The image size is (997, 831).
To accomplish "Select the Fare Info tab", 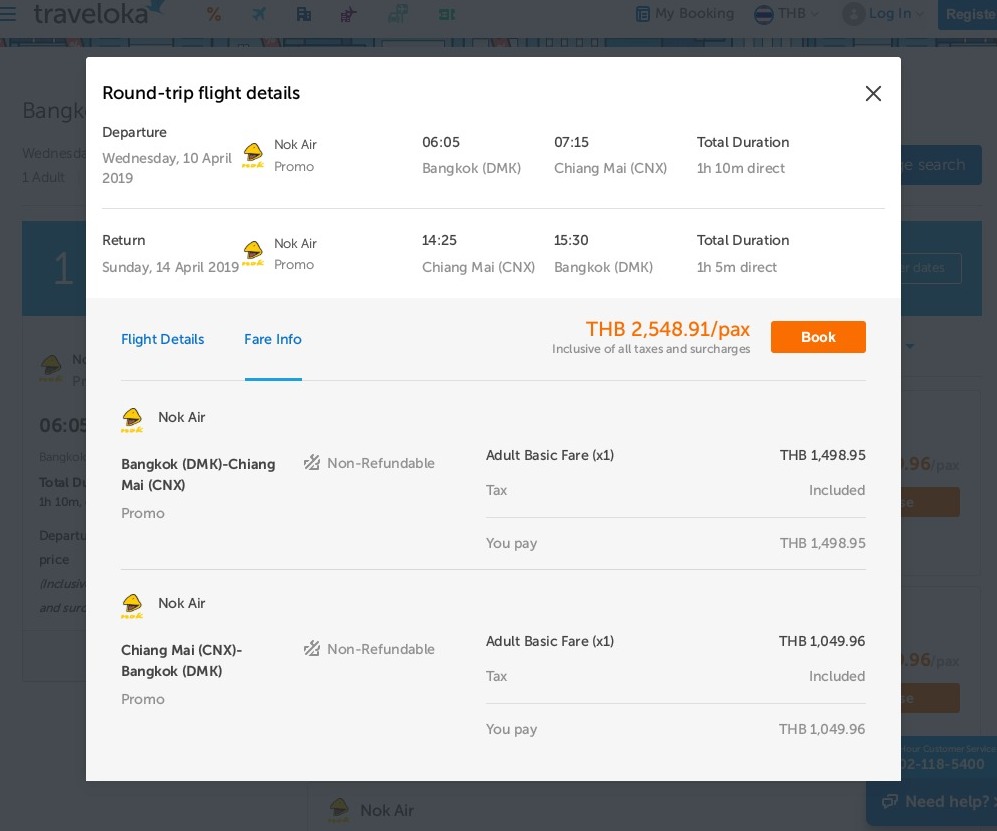I will point(273,340).
